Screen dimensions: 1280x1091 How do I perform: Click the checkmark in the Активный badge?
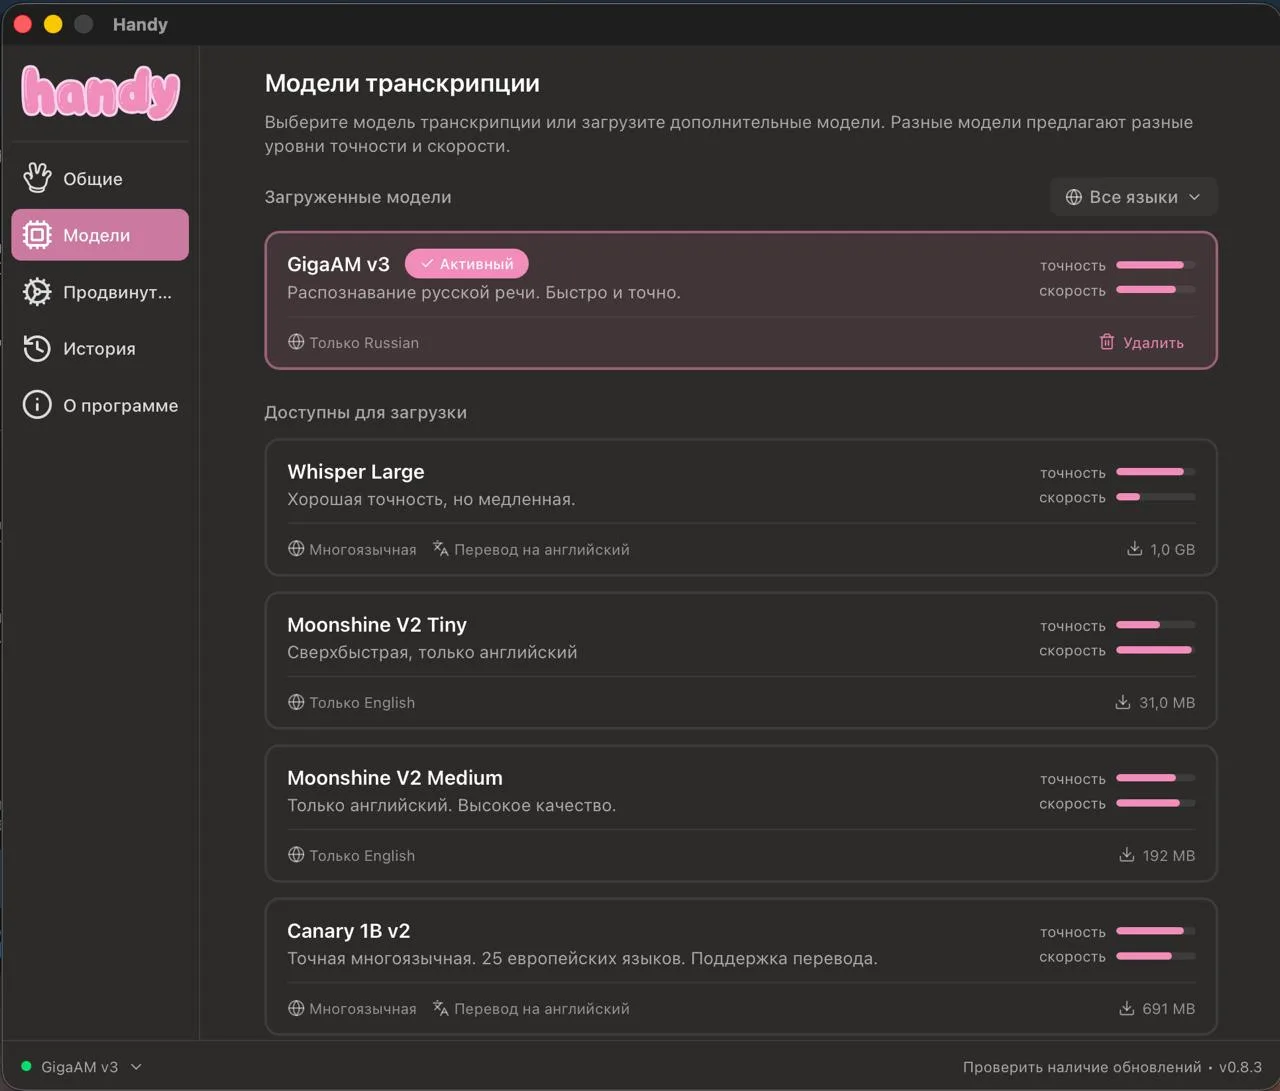[427, 264]
